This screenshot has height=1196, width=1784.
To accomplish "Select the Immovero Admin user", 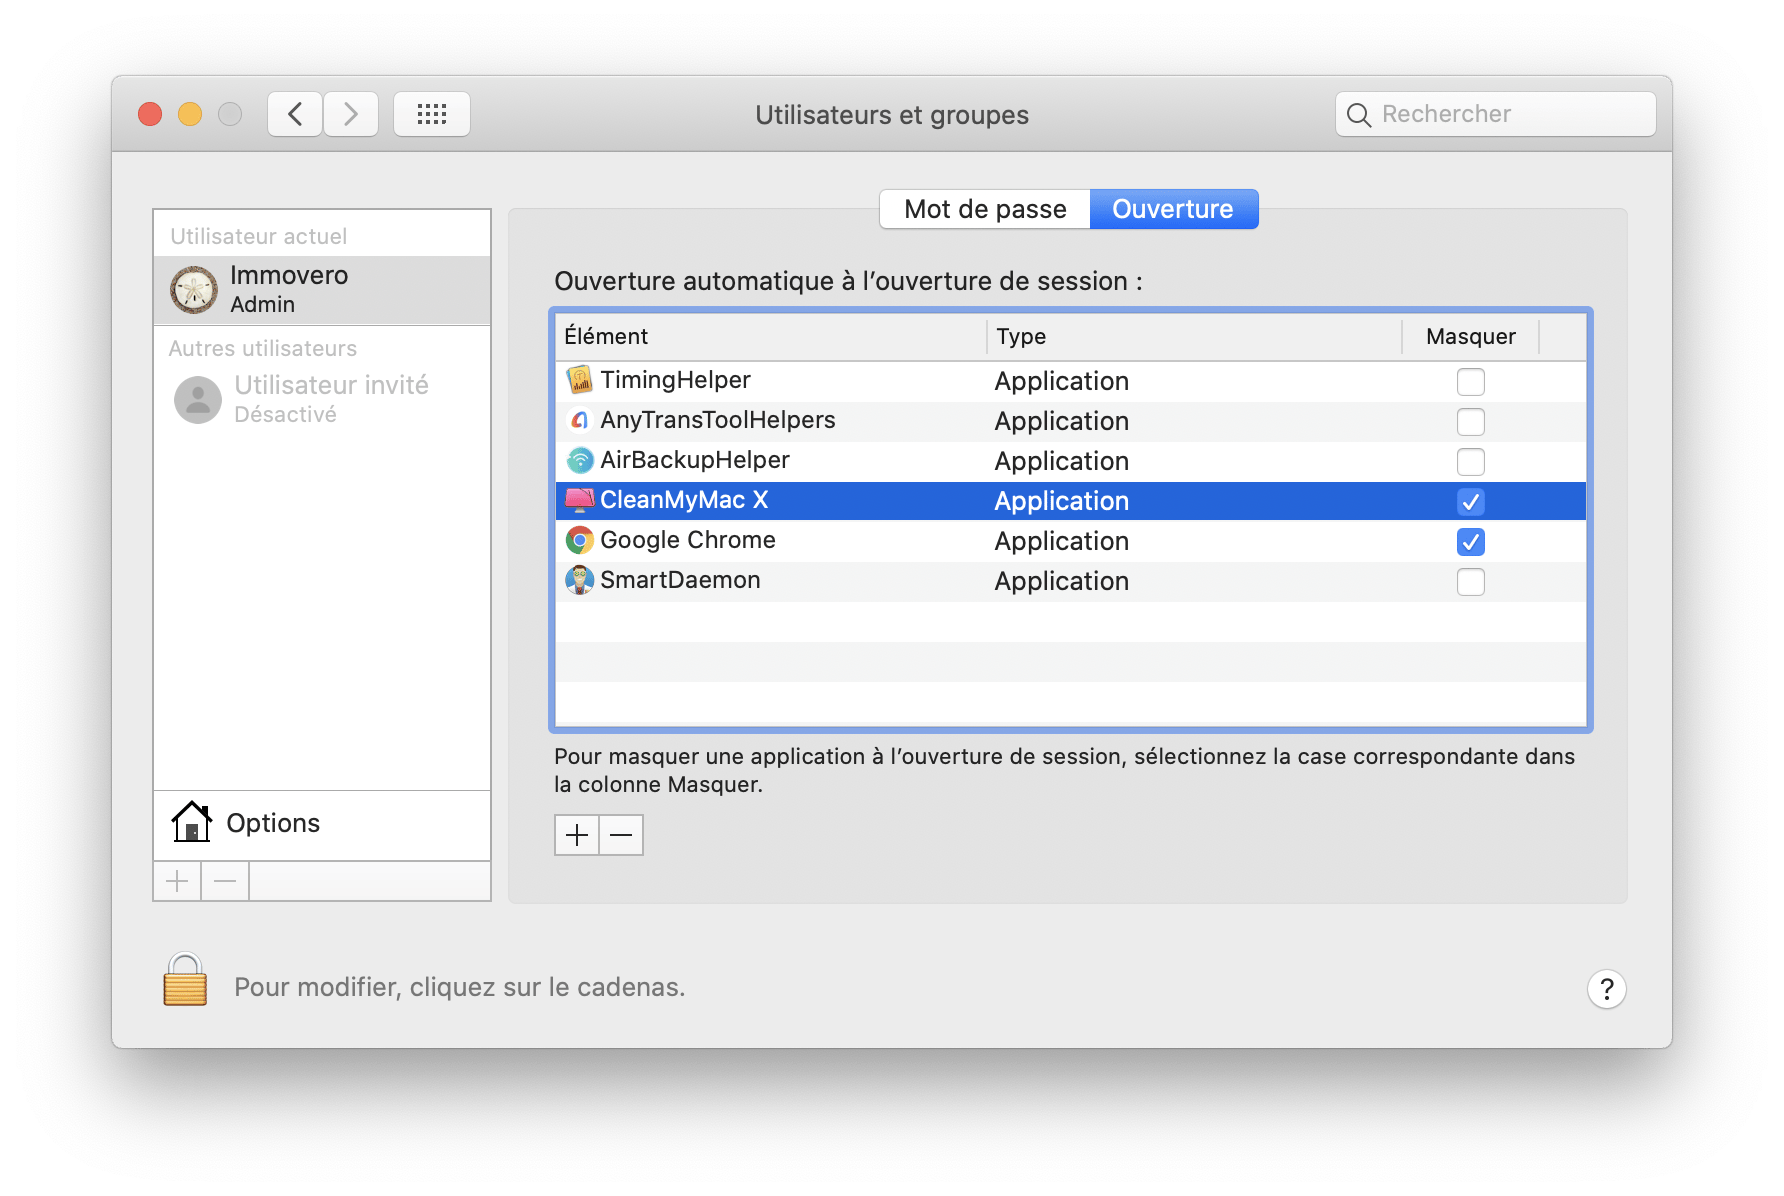I will pos(322,290).
